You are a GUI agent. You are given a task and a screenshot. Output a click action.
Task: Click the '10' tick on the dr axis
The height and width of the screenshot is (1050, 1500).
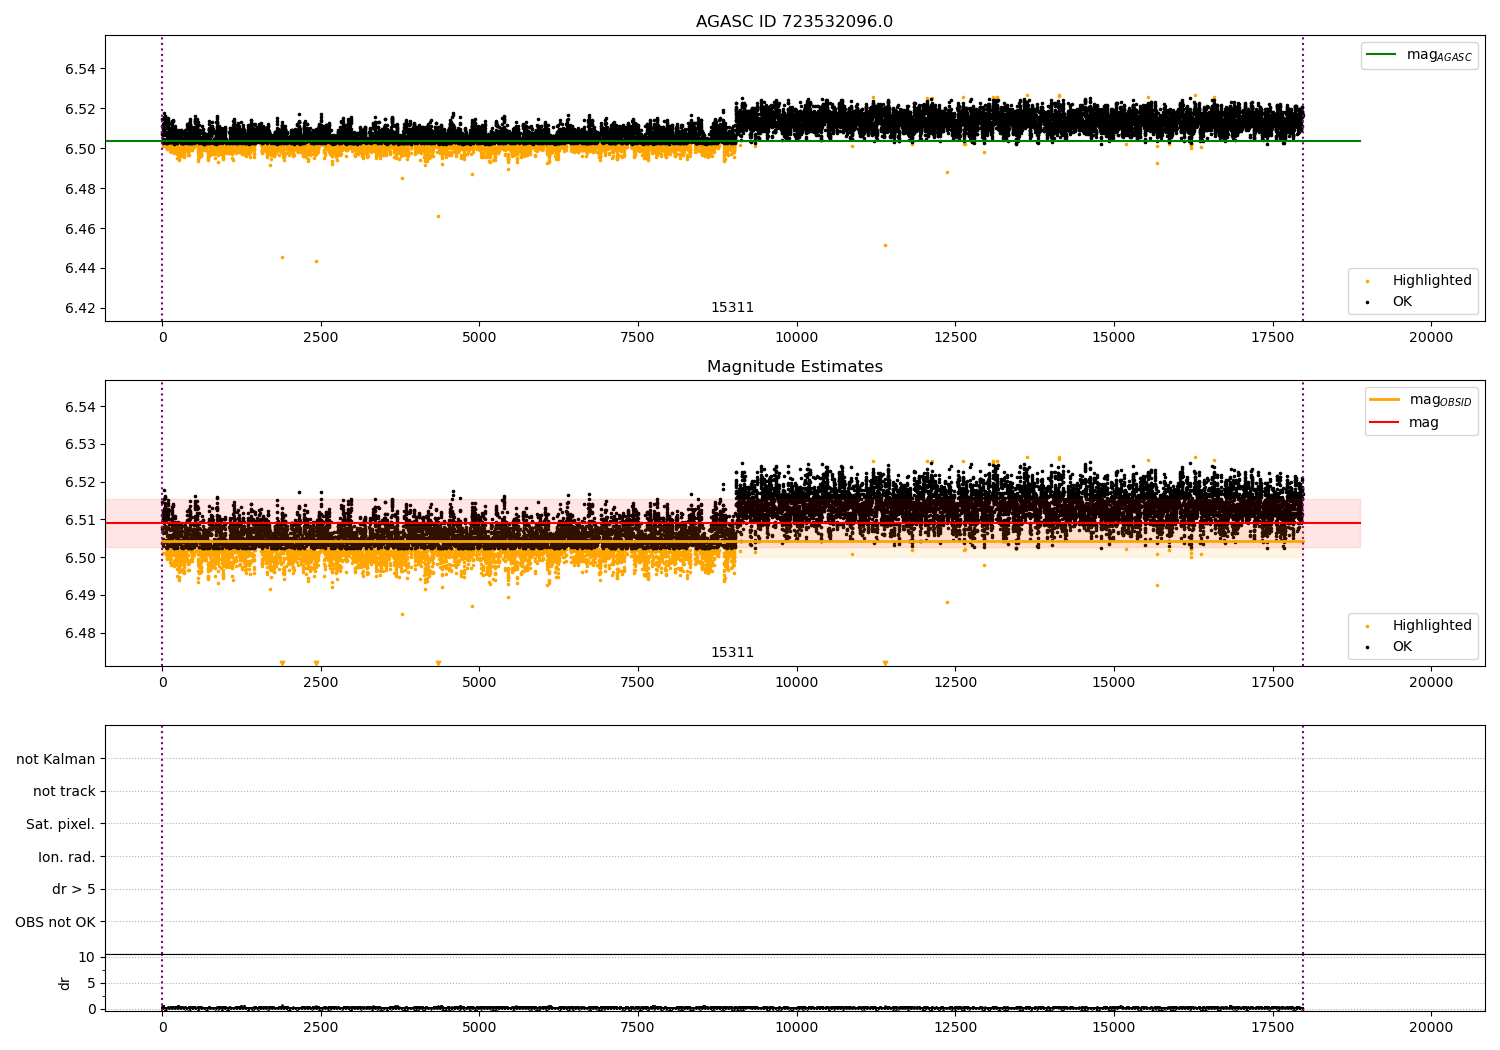click(87, 957)
